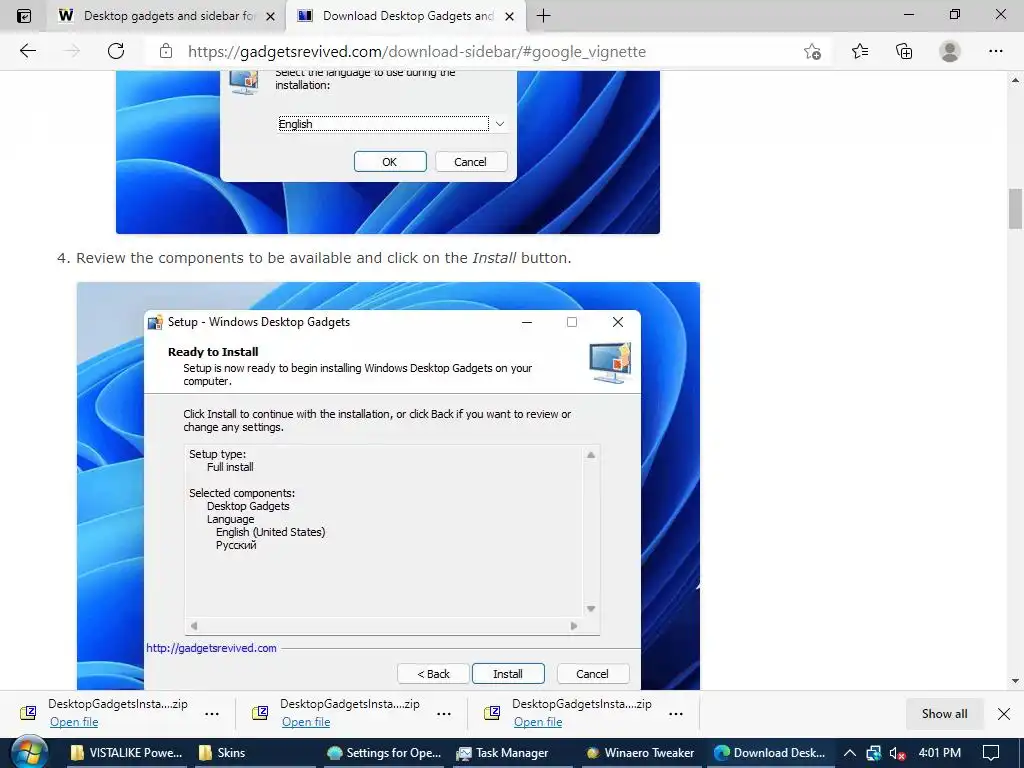Open the Windows Start orb
This screenshot has height=768, width=1024.
point(30,753)
